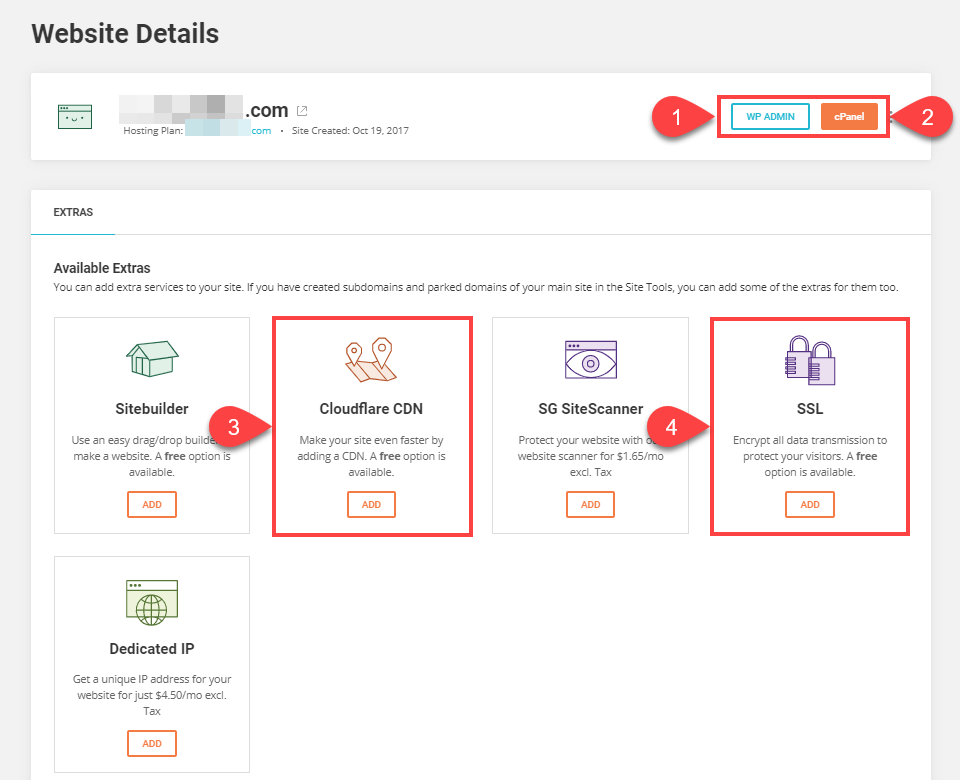Add SSL encryption
960x780 pixels.
(809, 504)
